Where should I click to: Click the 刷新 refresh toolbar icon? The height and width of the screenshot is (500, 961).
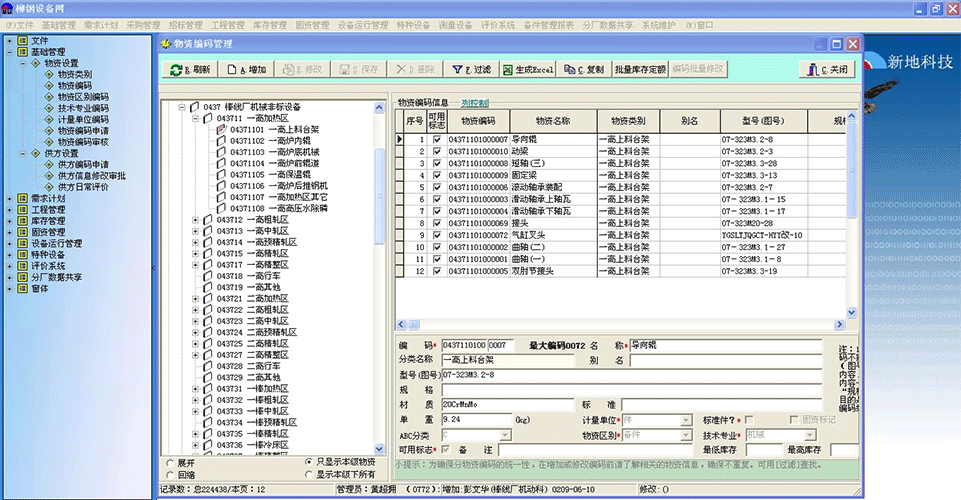pyautogui.click(x=176, y=71)
